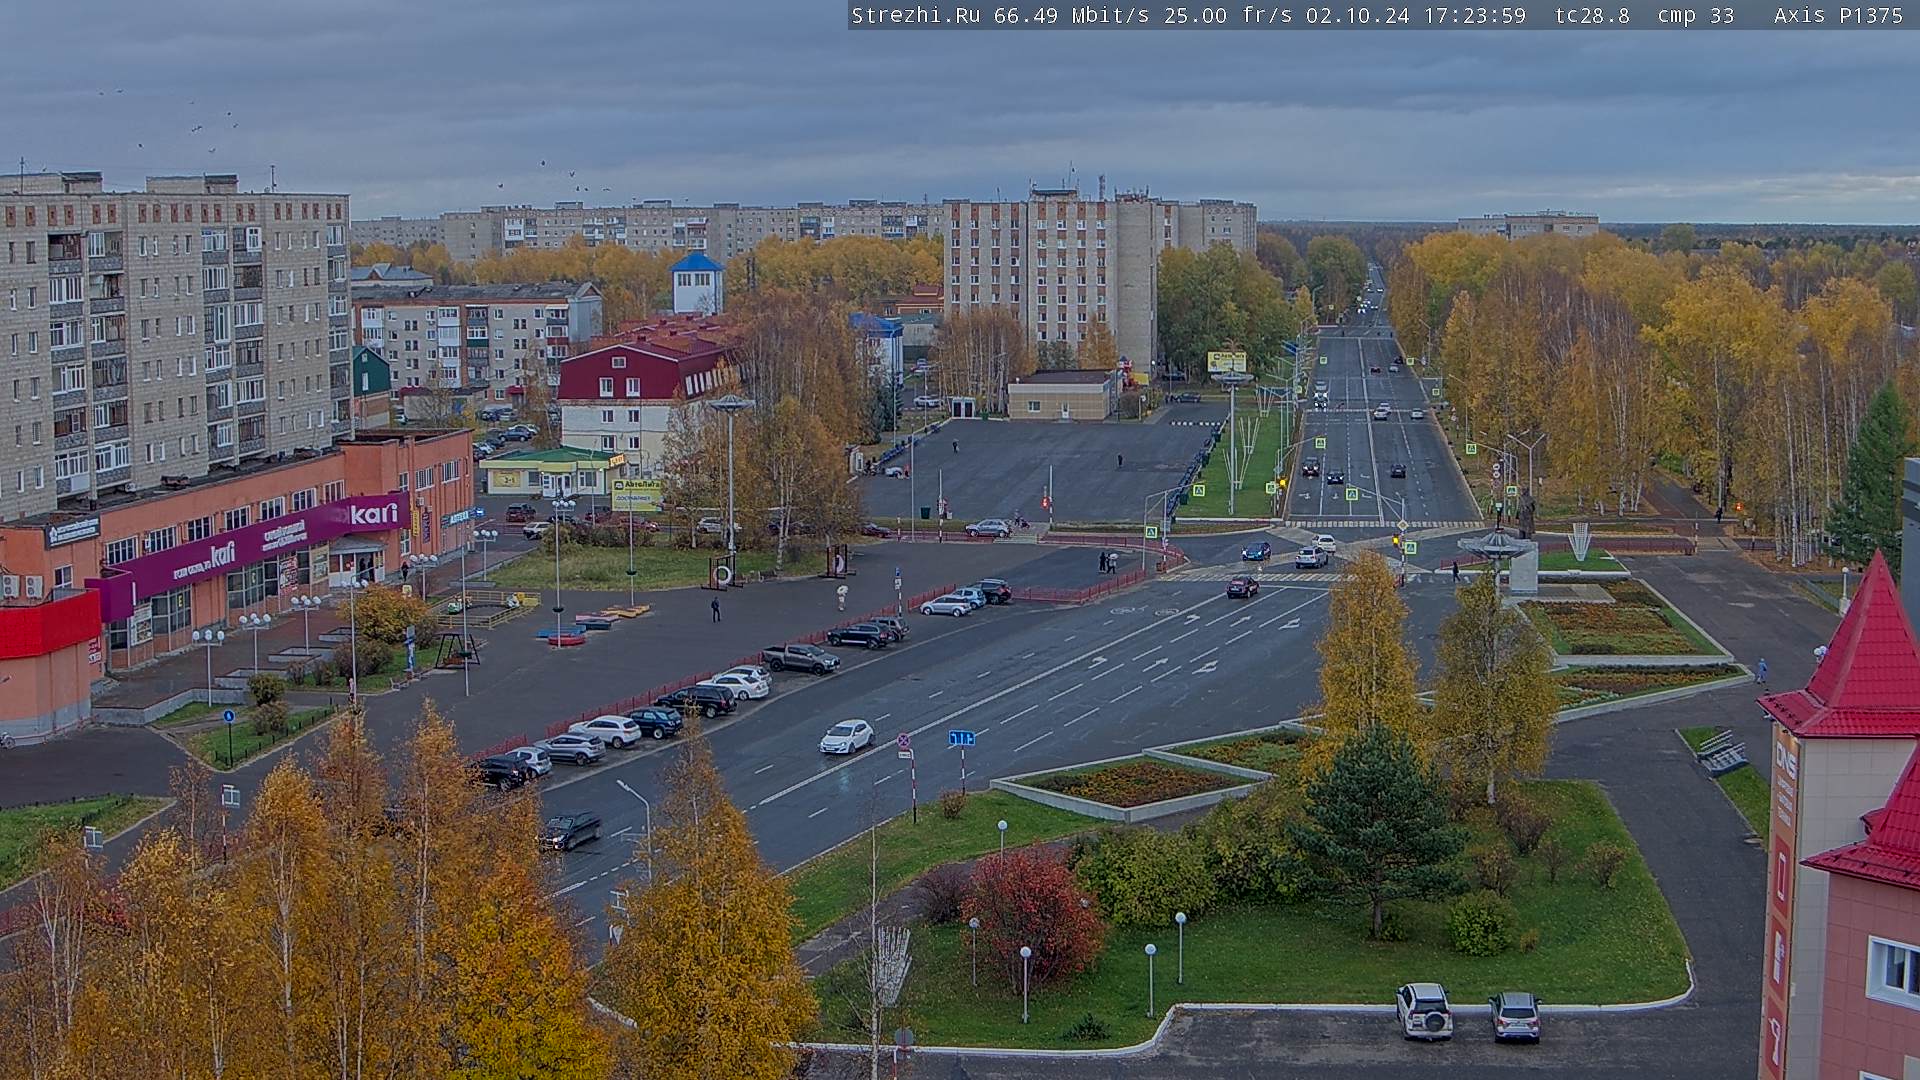Click the 25.00 fr/s frame rate
This screenshot has height=1080, width=1920.
click(x=1228, y=15)
